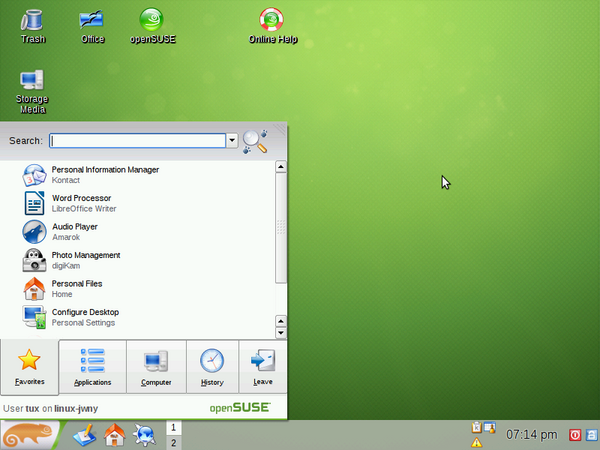The height and width of the screenshot is (450, 600).
Task: Open digiKam Photo Management
Action: coord(85,261)
